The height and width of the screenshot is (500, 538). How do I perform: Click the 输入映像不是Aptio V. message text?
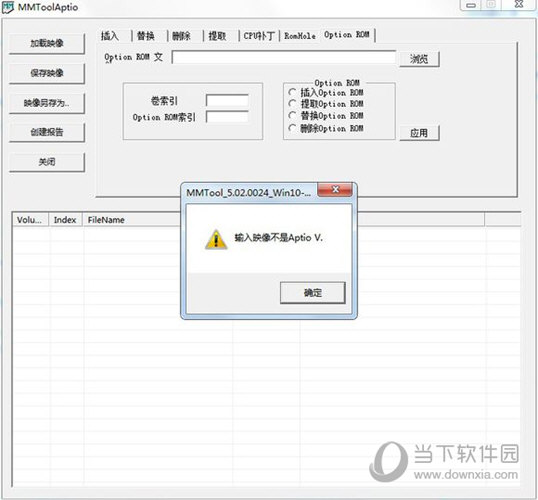click(x=279, y=237)
